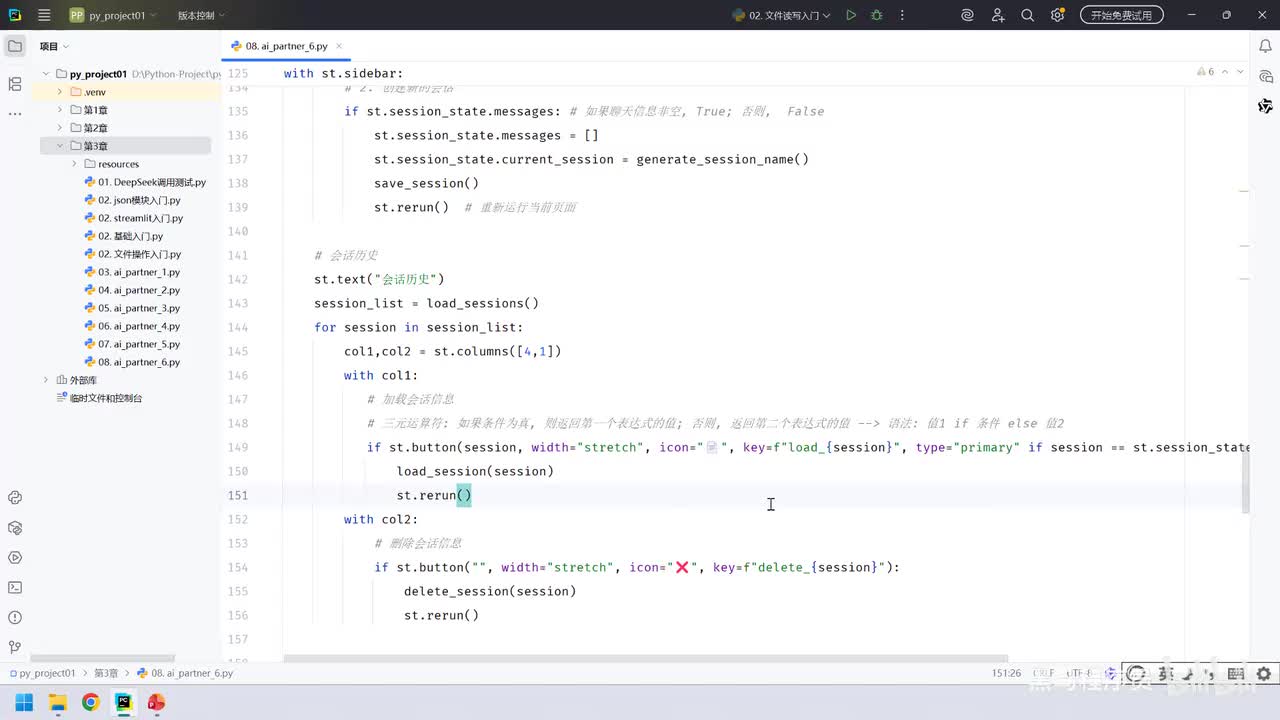Open the Structure tool window icon
Screen dimensions: 1280x720
(15, 84)
